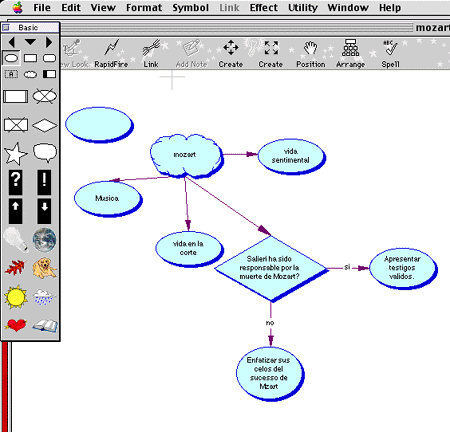Select the small rectangle shape in palette
The height and width of the screenshot is (432, 450).
(30, 58)
